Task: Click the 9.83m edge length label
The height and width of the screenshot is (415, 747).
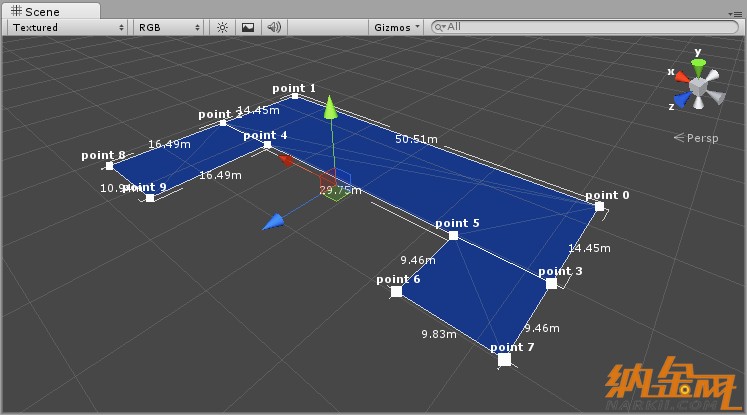Action: pyautogui.click(x=439, y=334)
